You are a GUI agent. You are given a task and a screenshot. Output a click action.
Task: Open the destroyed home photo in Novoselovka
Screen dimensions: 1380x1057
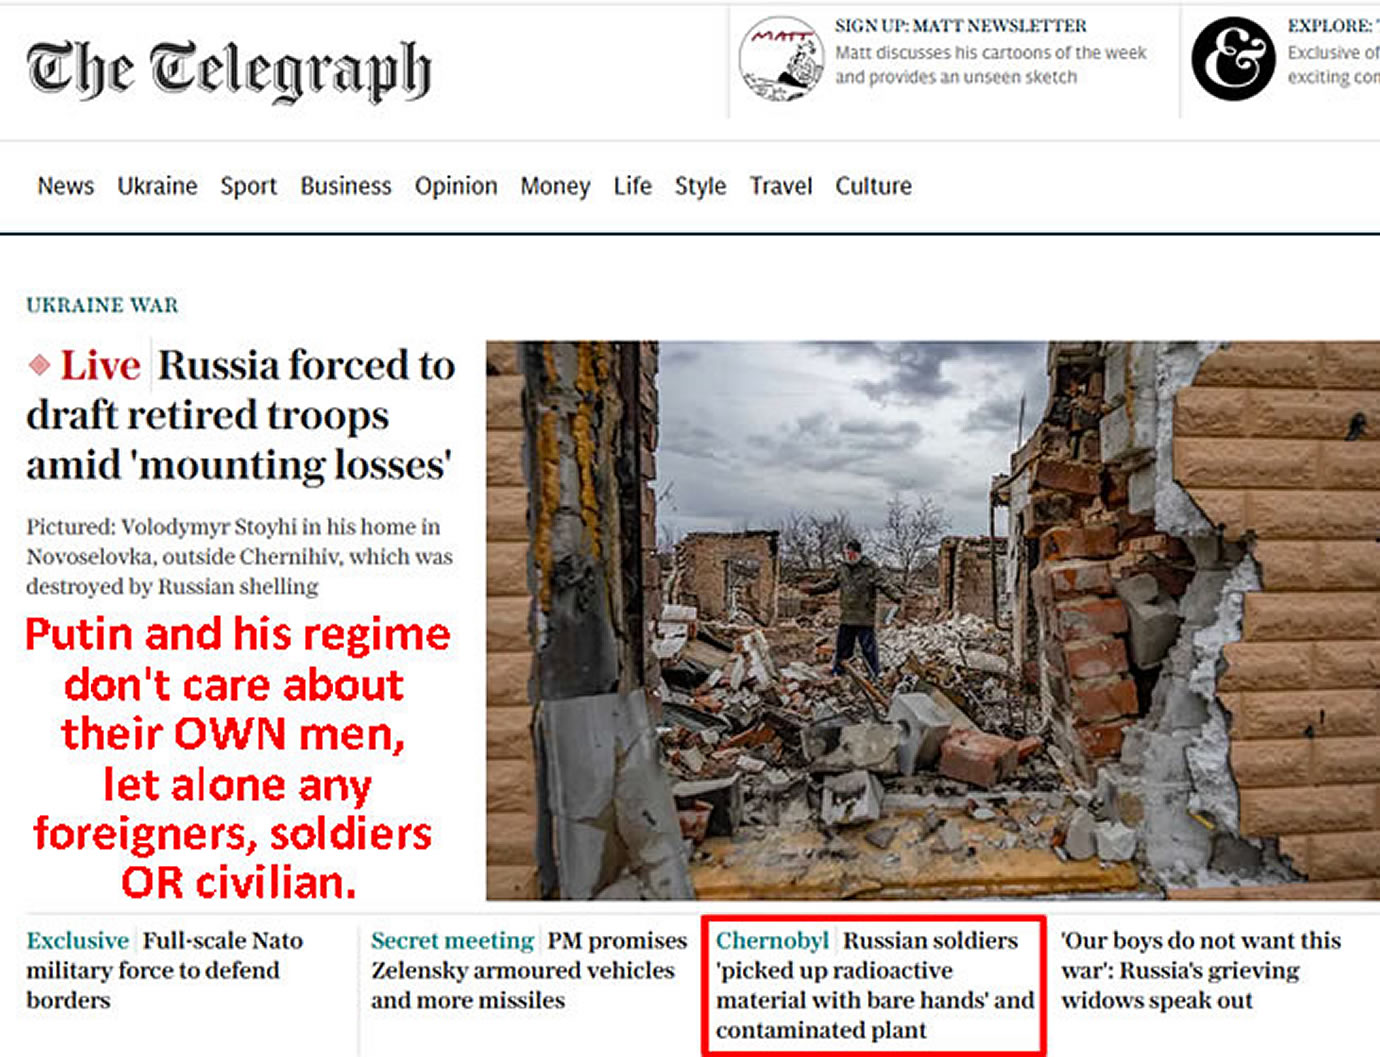[x=933, y=620]
